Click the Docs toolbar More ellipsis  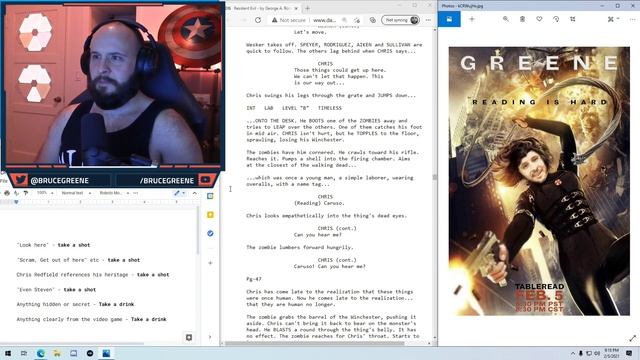(136, 193)
